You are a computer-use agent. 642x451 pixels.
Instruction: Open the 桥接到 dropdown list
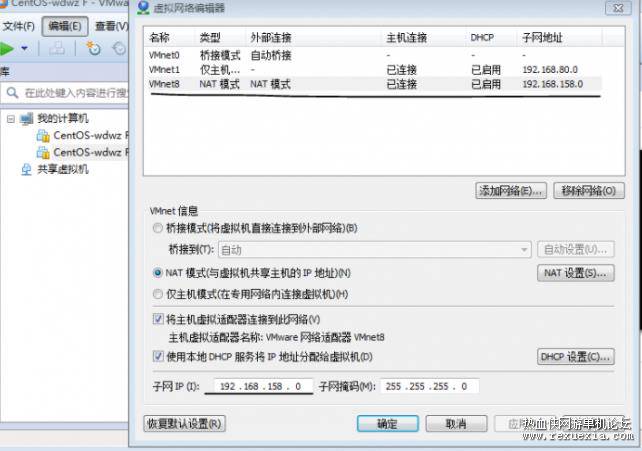(375, 250)
